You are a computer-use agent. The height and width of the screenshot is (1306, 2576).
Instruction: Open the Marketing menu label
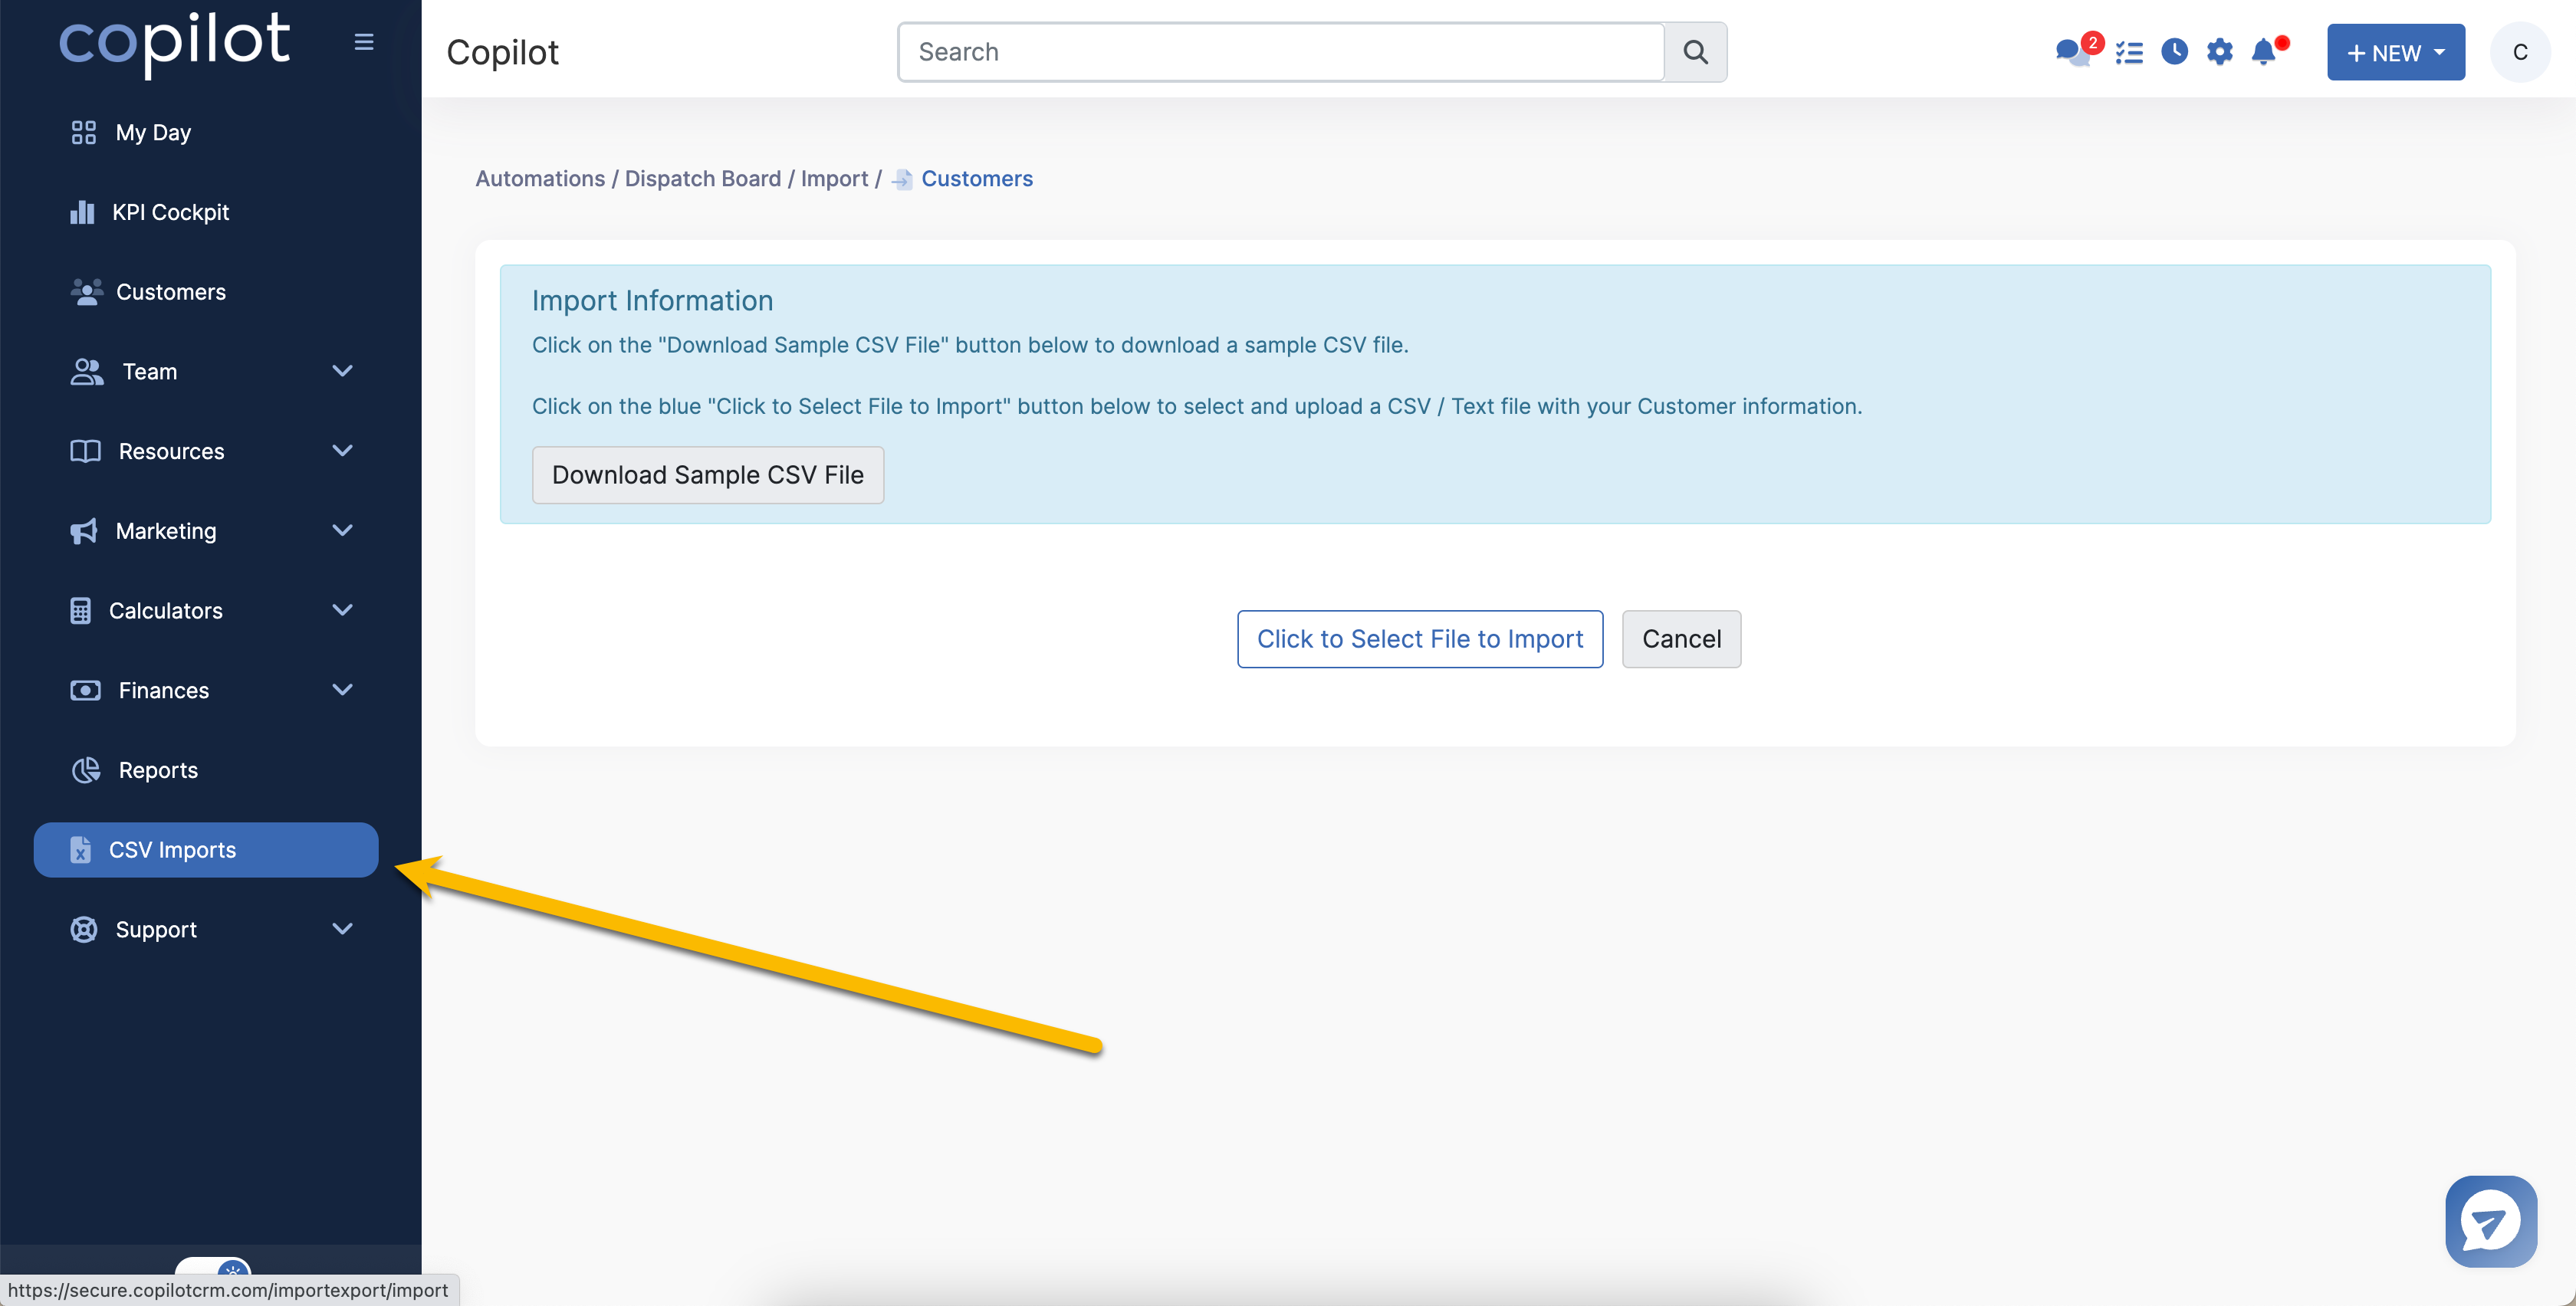(x=166, y=531)
